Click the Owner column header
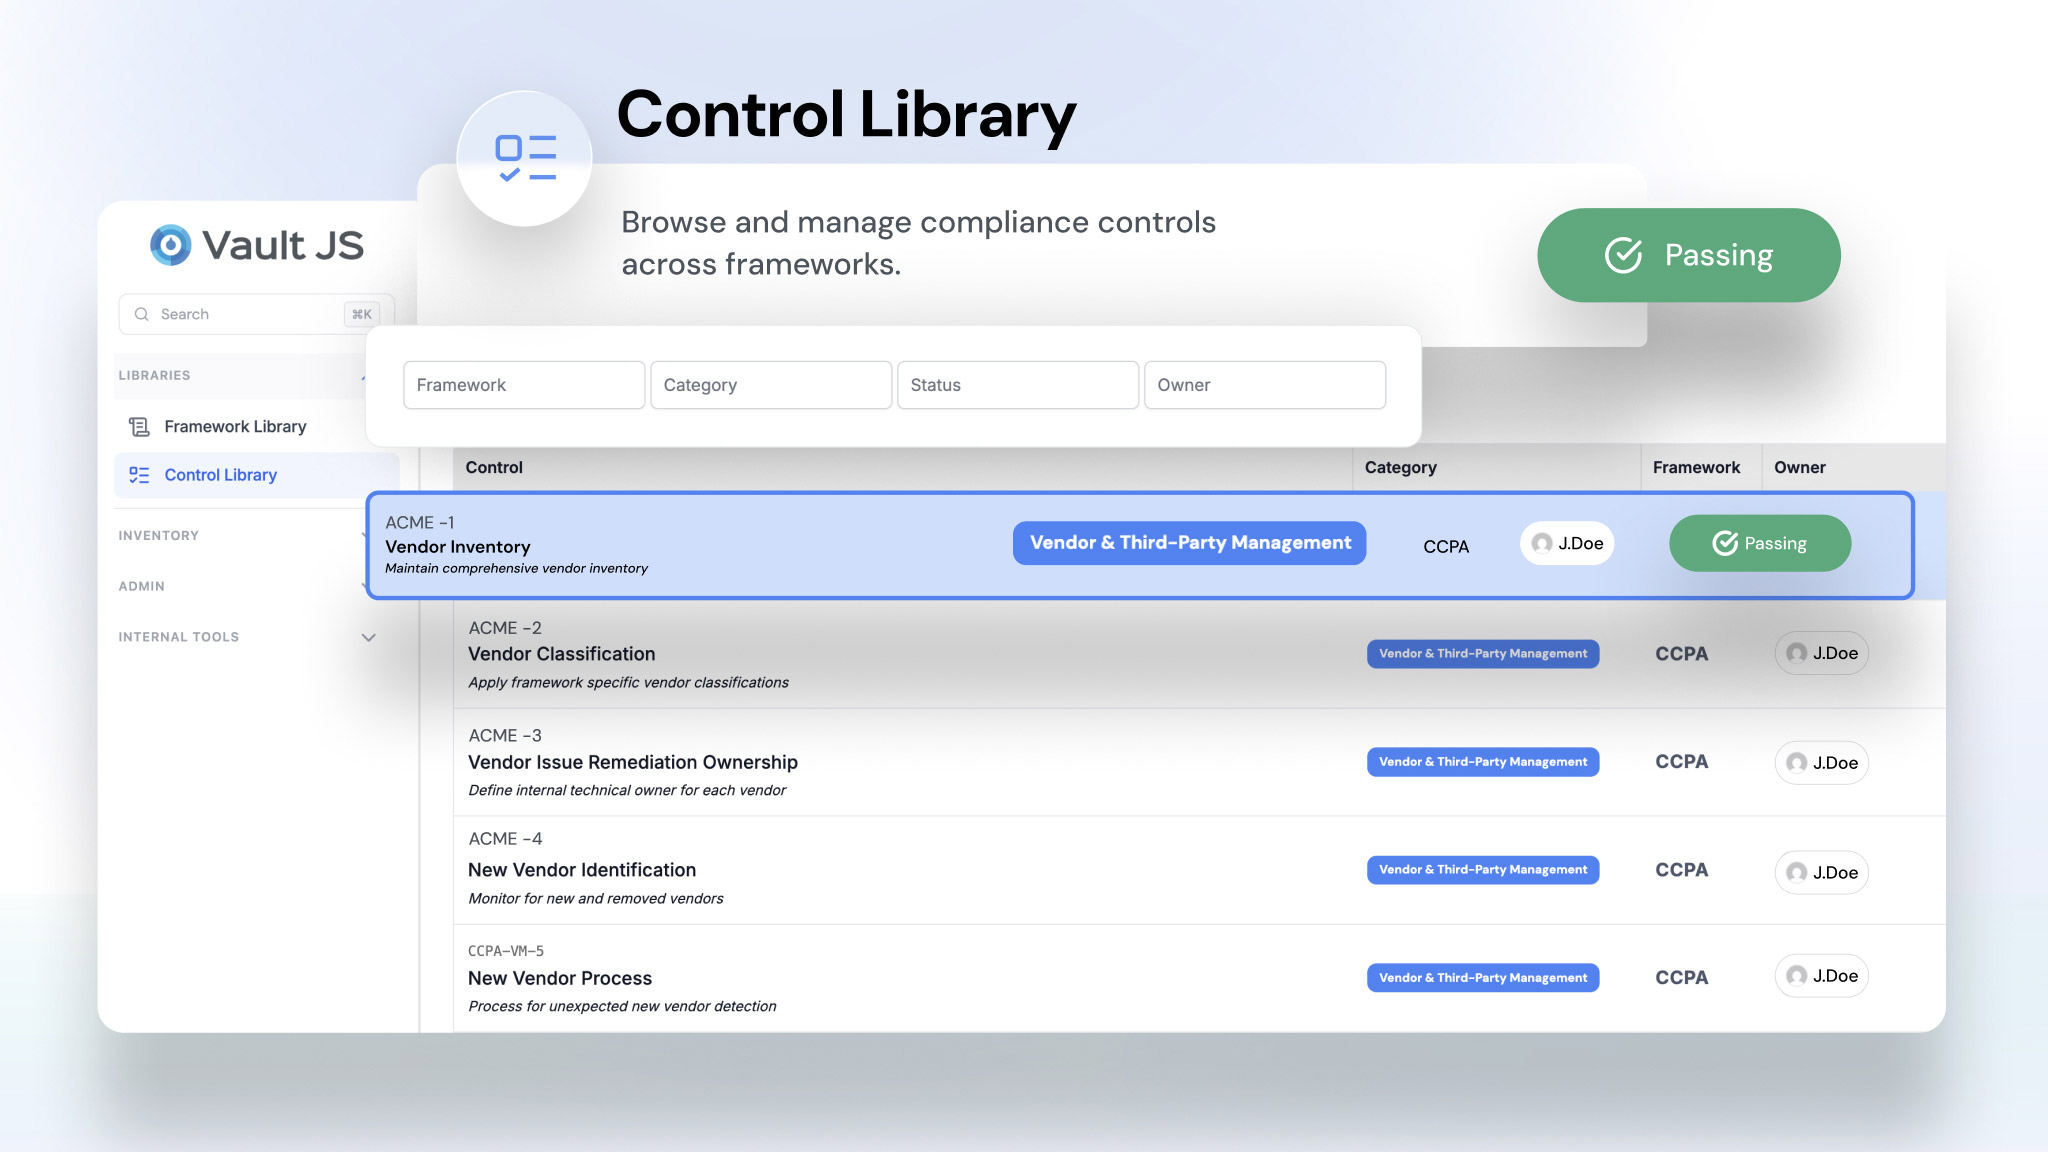This screenshot has width=2048, height=1152. pyautogui.click(x=1799, y=467)
